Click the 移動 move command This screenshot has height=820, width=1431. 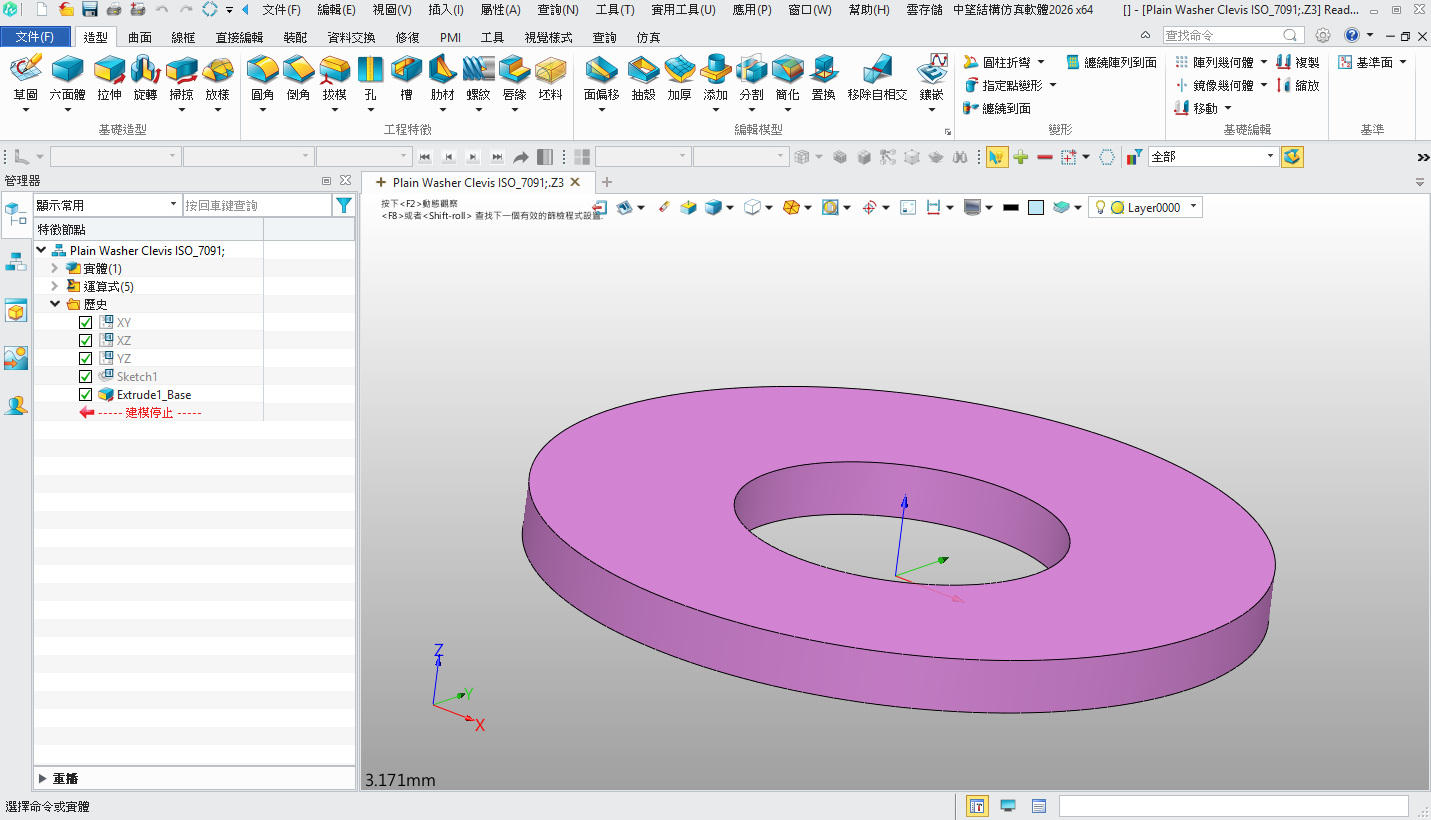[x=1196, y=108]
